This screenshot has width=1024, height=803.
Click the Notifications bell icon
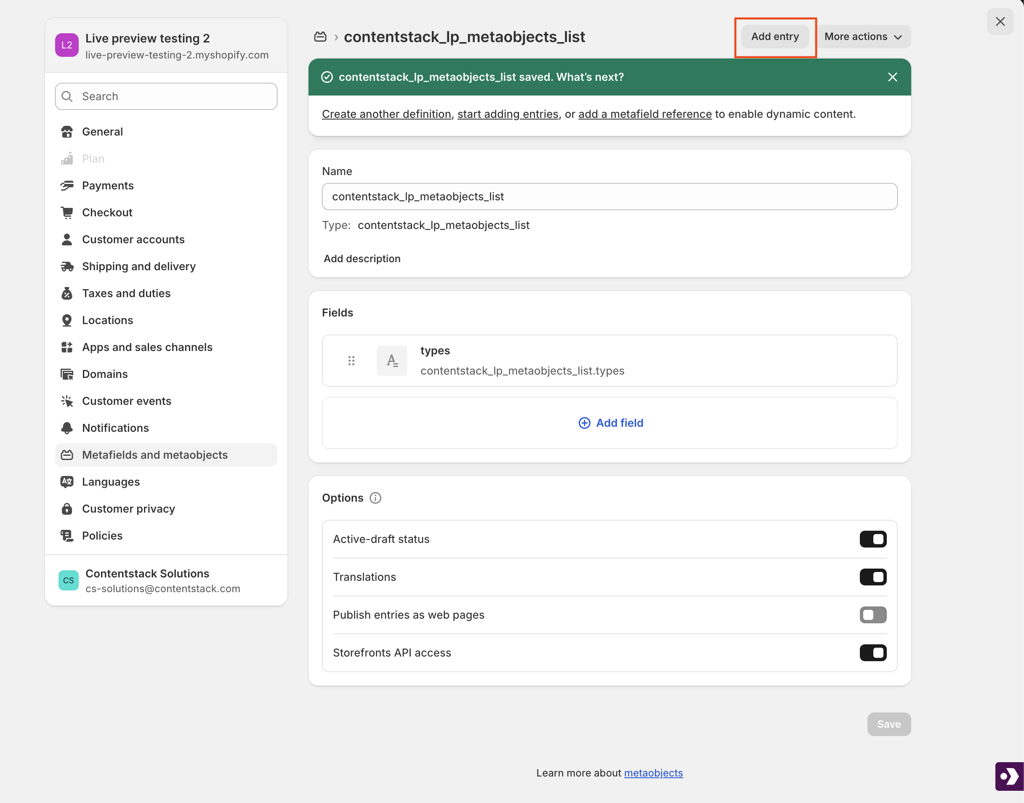pyautogui.click(x=67, y=428)
